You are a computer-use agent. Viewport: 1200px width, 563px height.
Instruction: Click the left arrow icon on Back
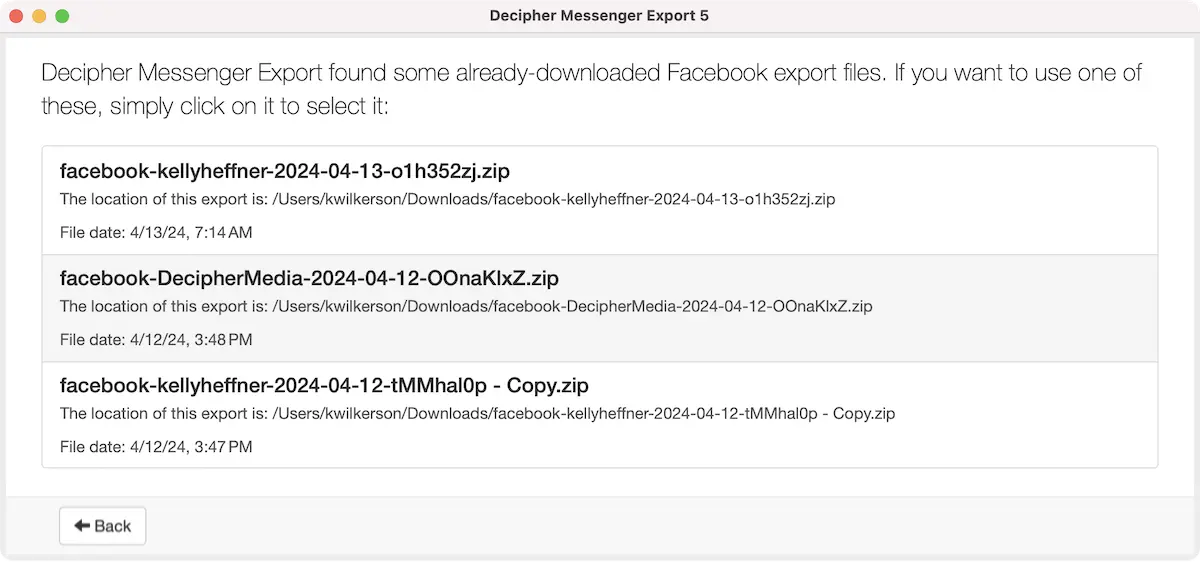pyautogui.click(x=82, y=526)
